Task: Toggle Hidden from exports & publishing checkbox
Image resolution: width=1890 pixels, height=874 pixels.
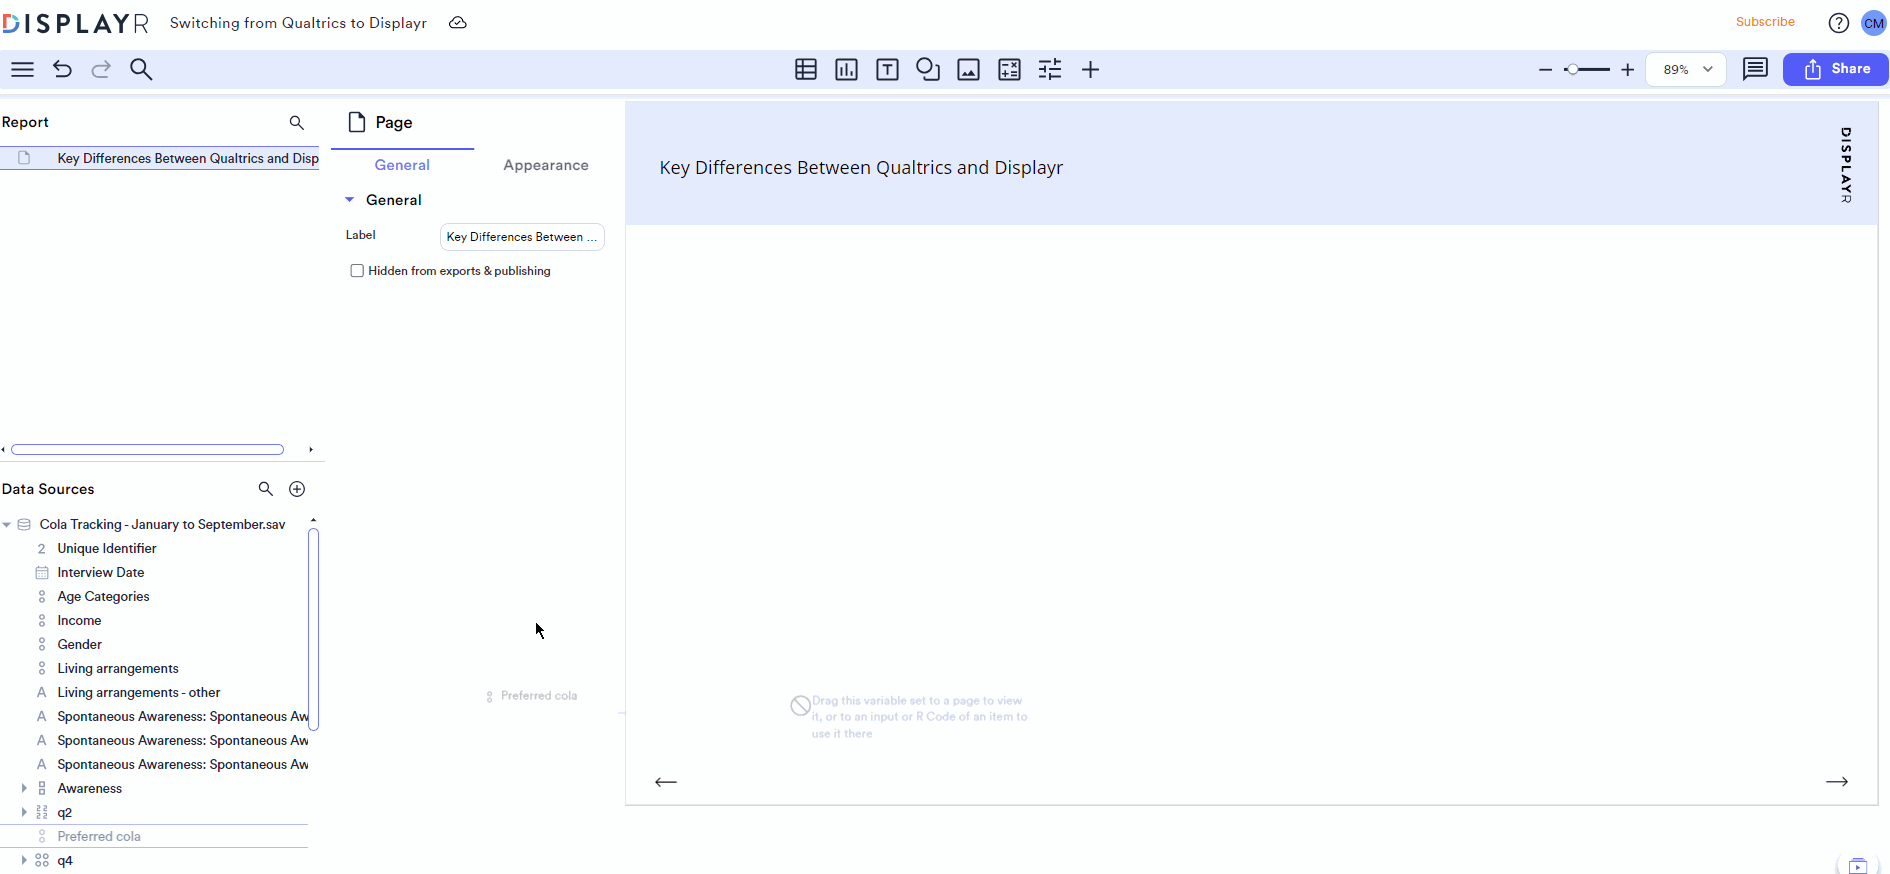Action: [x=357, y=271]
